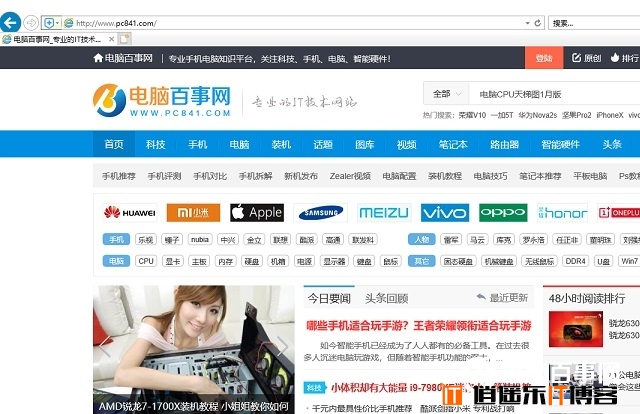Image resolution: width=640 pixels, height=414 pixels.
Task: Click the 固态硬盘 tag
Action: pyautogui.click(x=458, y=261)
